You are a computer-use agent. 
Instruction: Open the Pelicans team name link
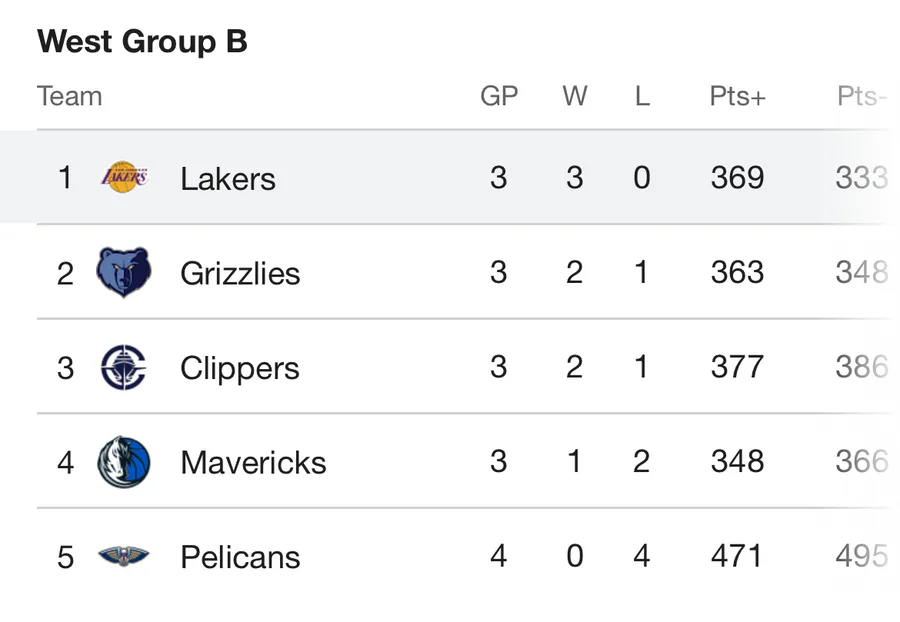(x=240, y=557)
